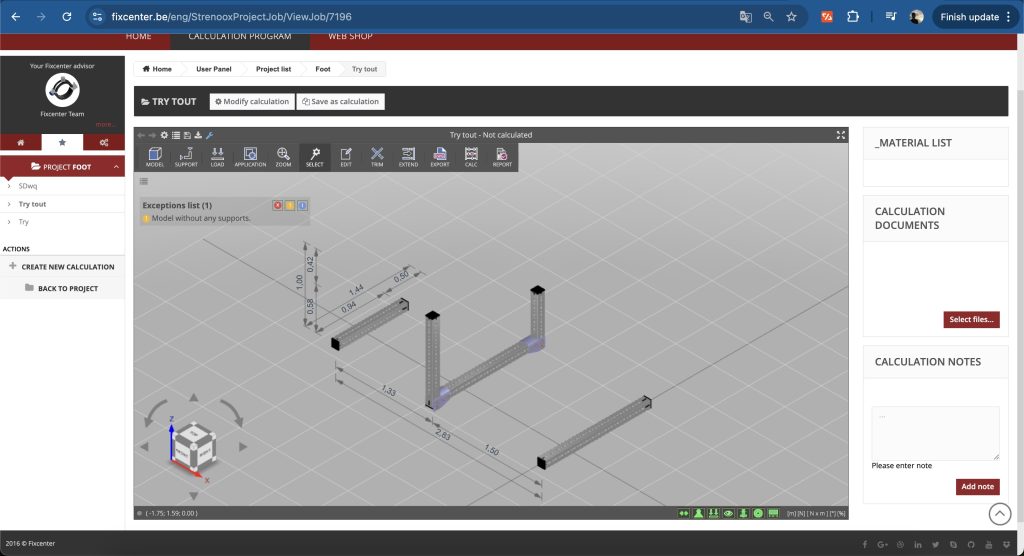Toggle the eye visibility icon in status bar
The width and height of the screenshot is (1024, 556).
[729, 513]
